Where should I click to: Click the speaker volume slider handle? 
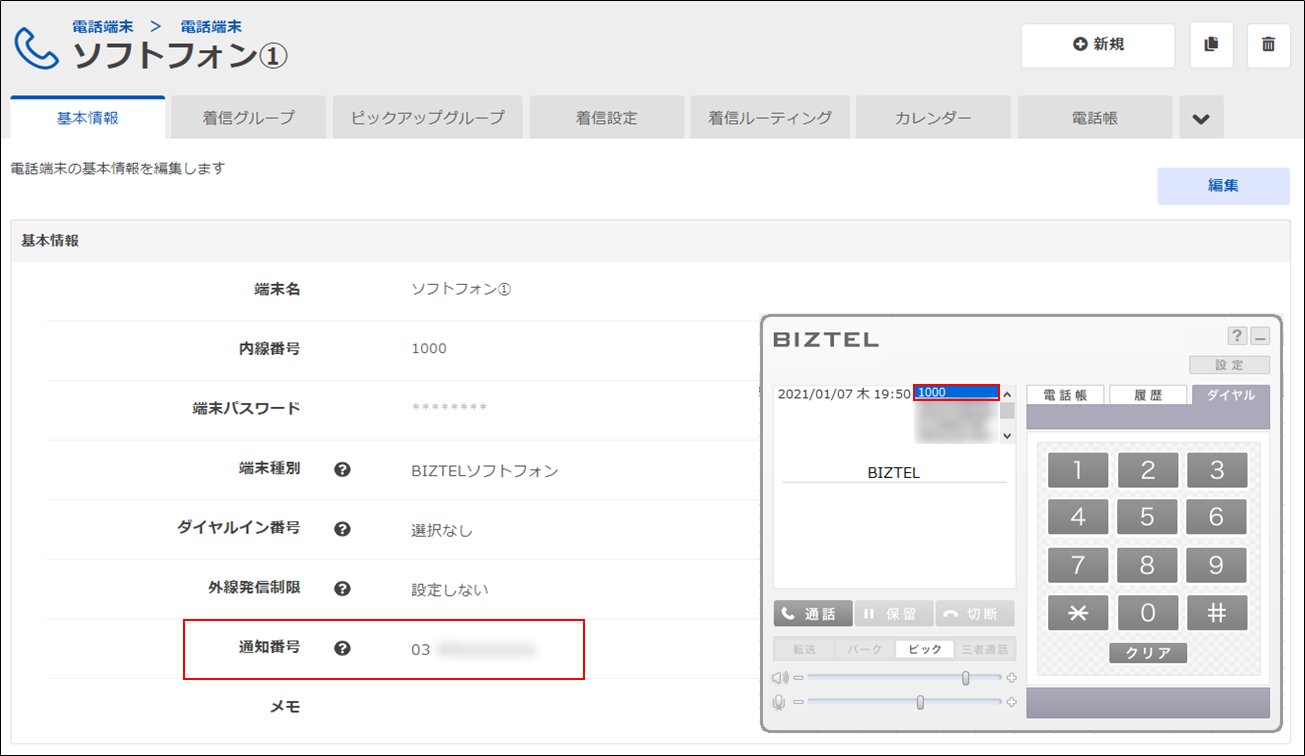965,678
